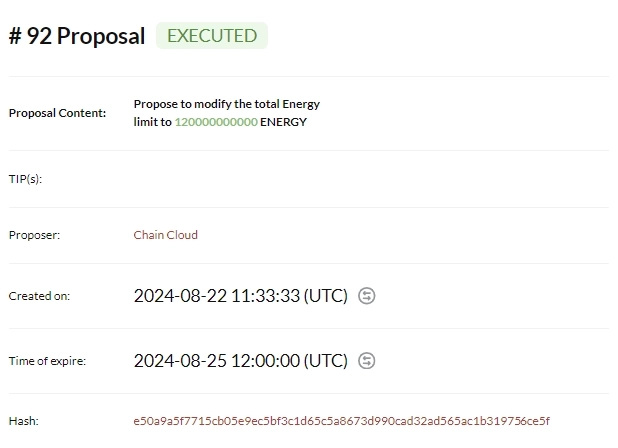Click the Time of expire label
This screenshot has height=448, width=618.
(47, 361)
